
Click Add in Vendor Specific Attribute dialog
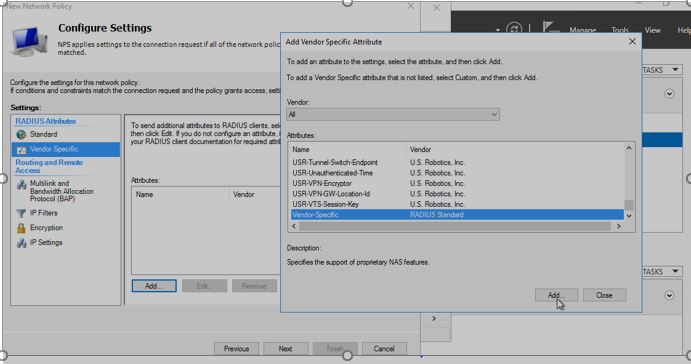pyautogui.click(x=556, y=295)
